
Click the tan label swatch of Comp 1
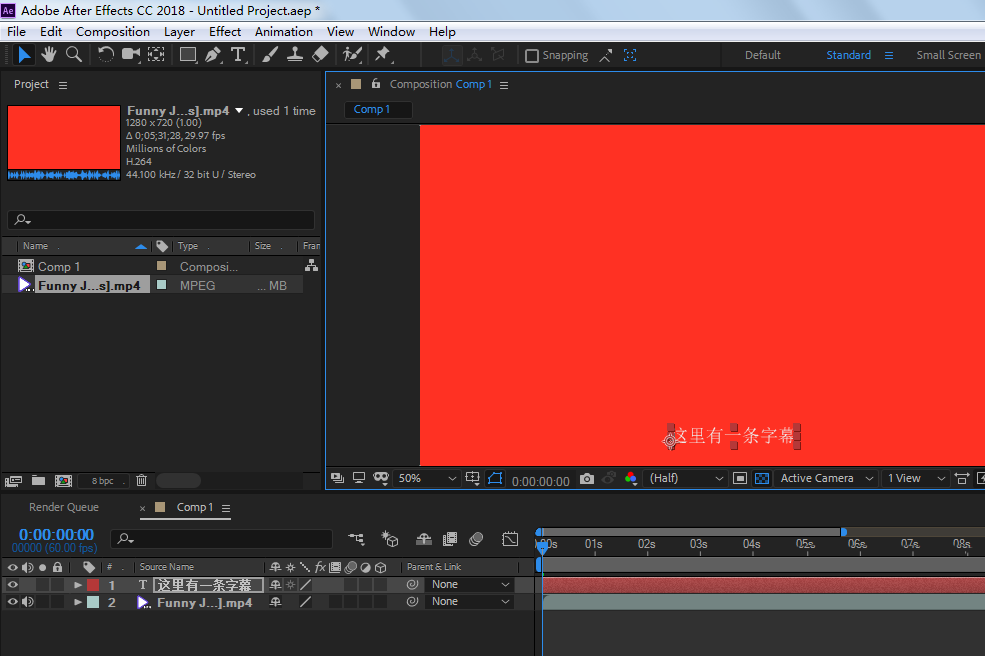point(161,265)
